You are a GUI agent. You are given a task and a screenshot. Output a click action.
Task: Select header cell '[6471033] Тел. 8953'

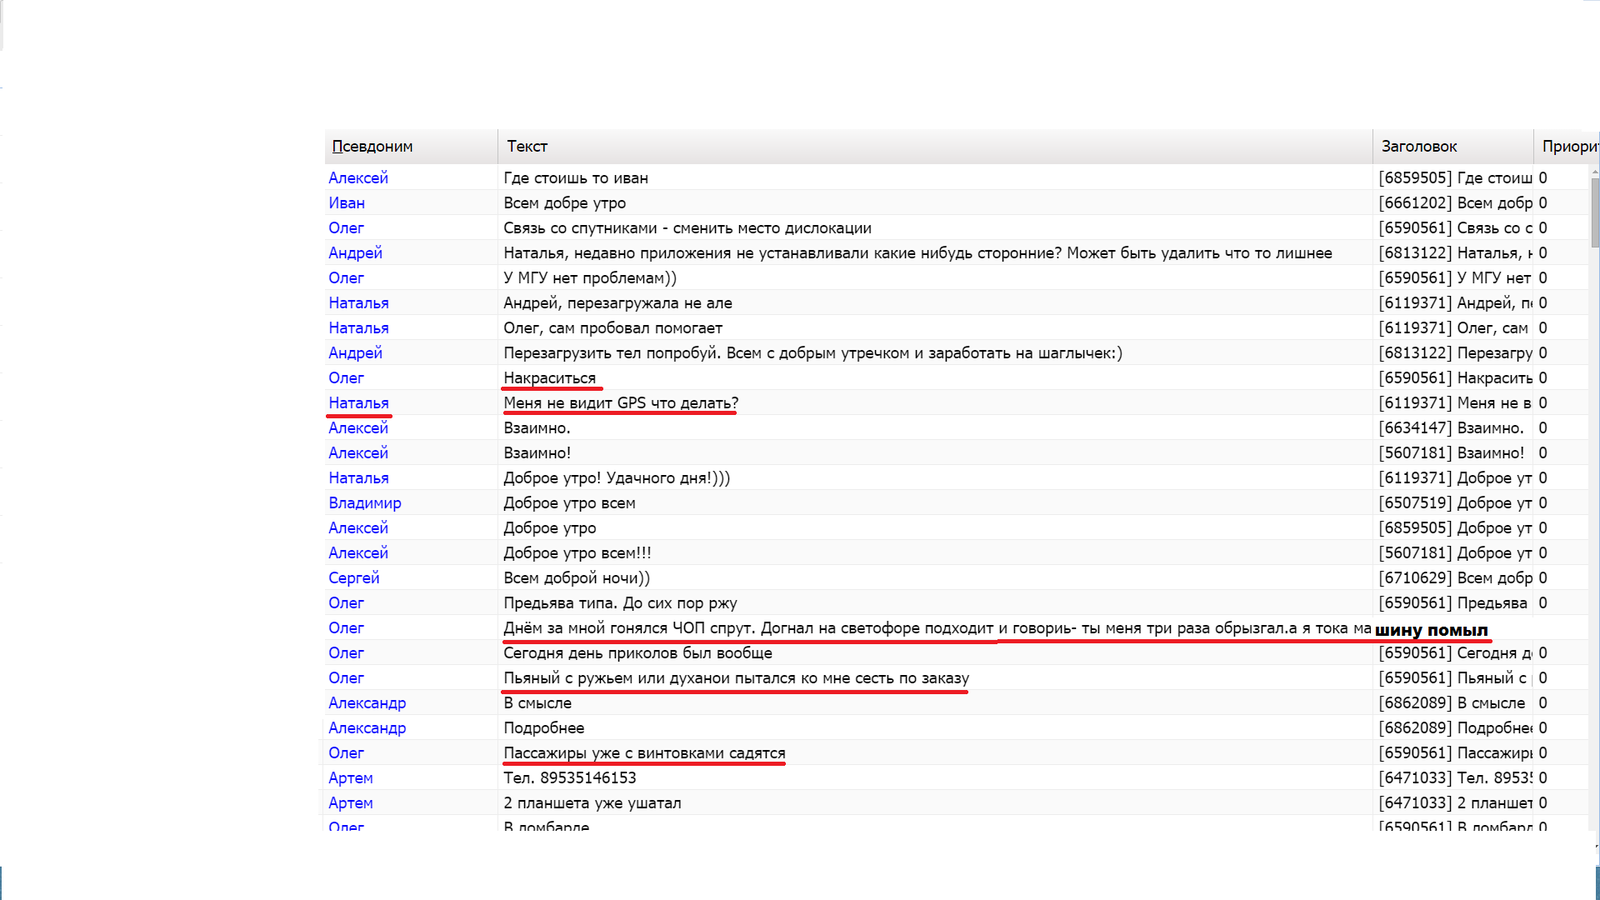(1455, 778)
